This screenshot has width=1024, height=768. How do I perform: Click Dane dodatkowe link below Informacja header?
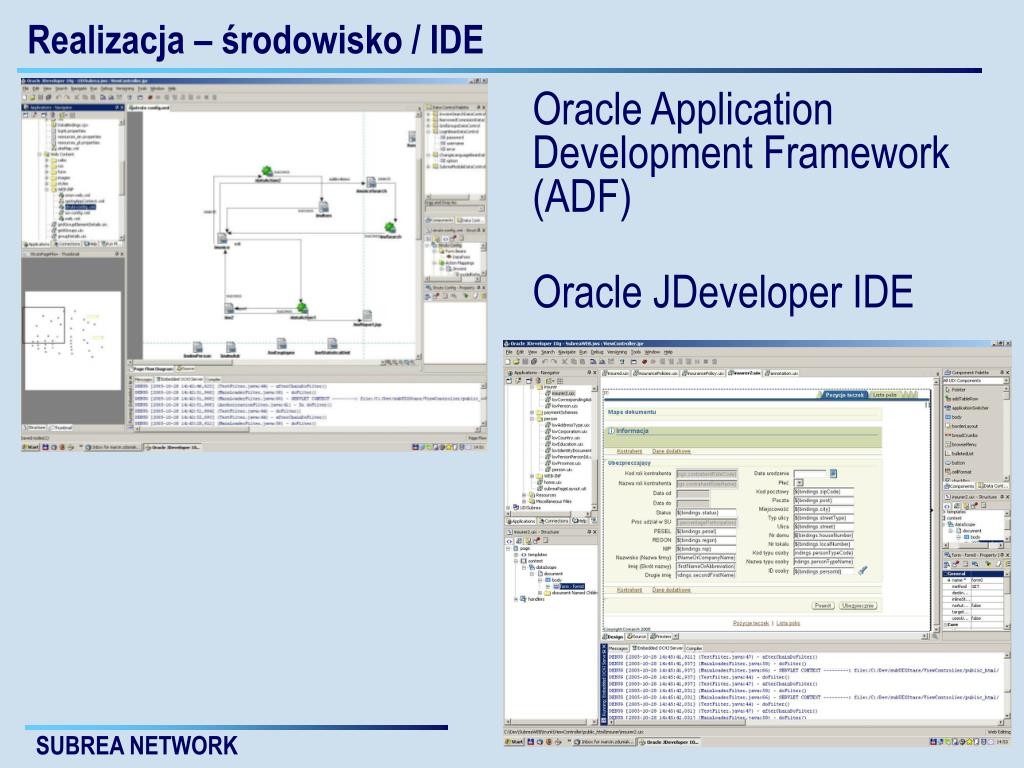point(671,451)
